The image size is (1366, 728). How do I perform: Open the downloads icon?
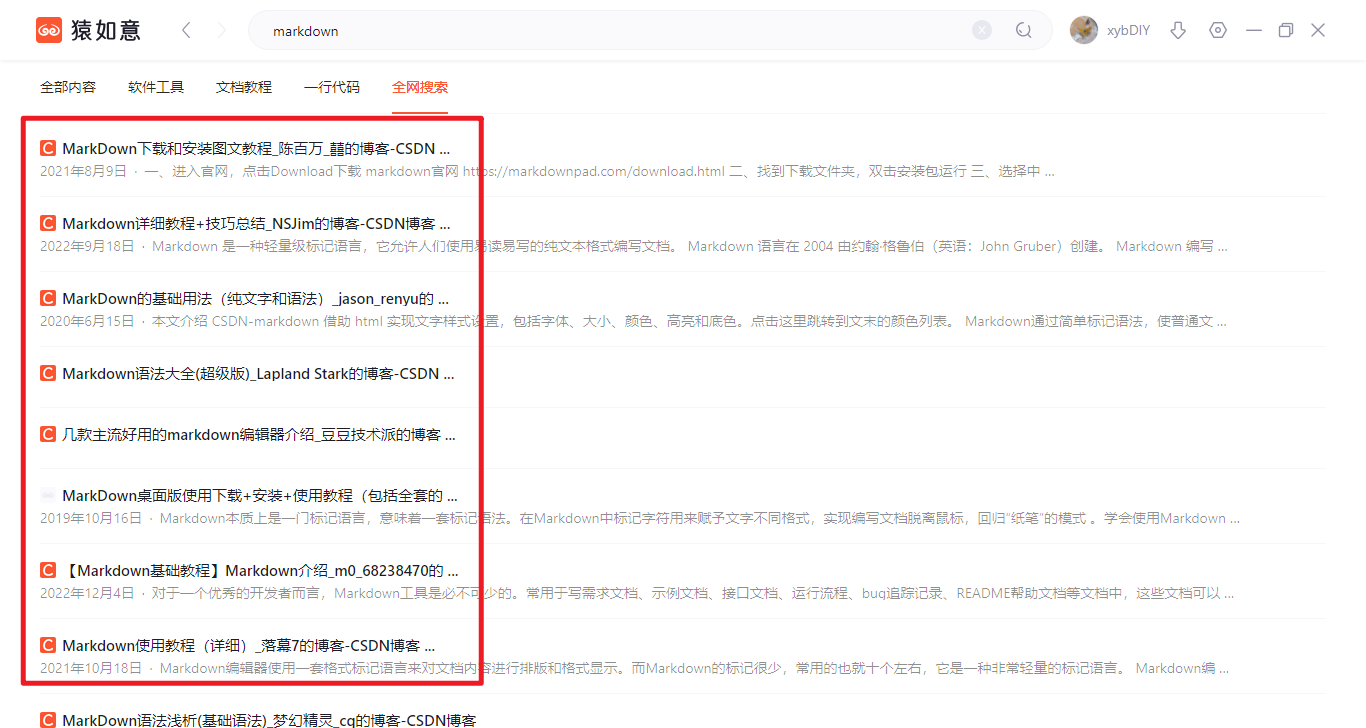click(1178, 30)
